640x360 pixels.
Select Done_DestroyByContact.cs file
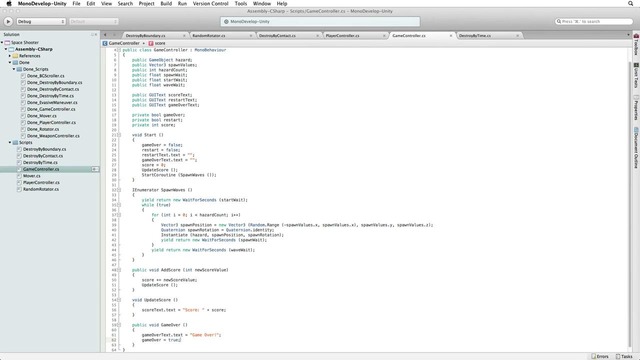pyautogui.click(x=53, y=89)
